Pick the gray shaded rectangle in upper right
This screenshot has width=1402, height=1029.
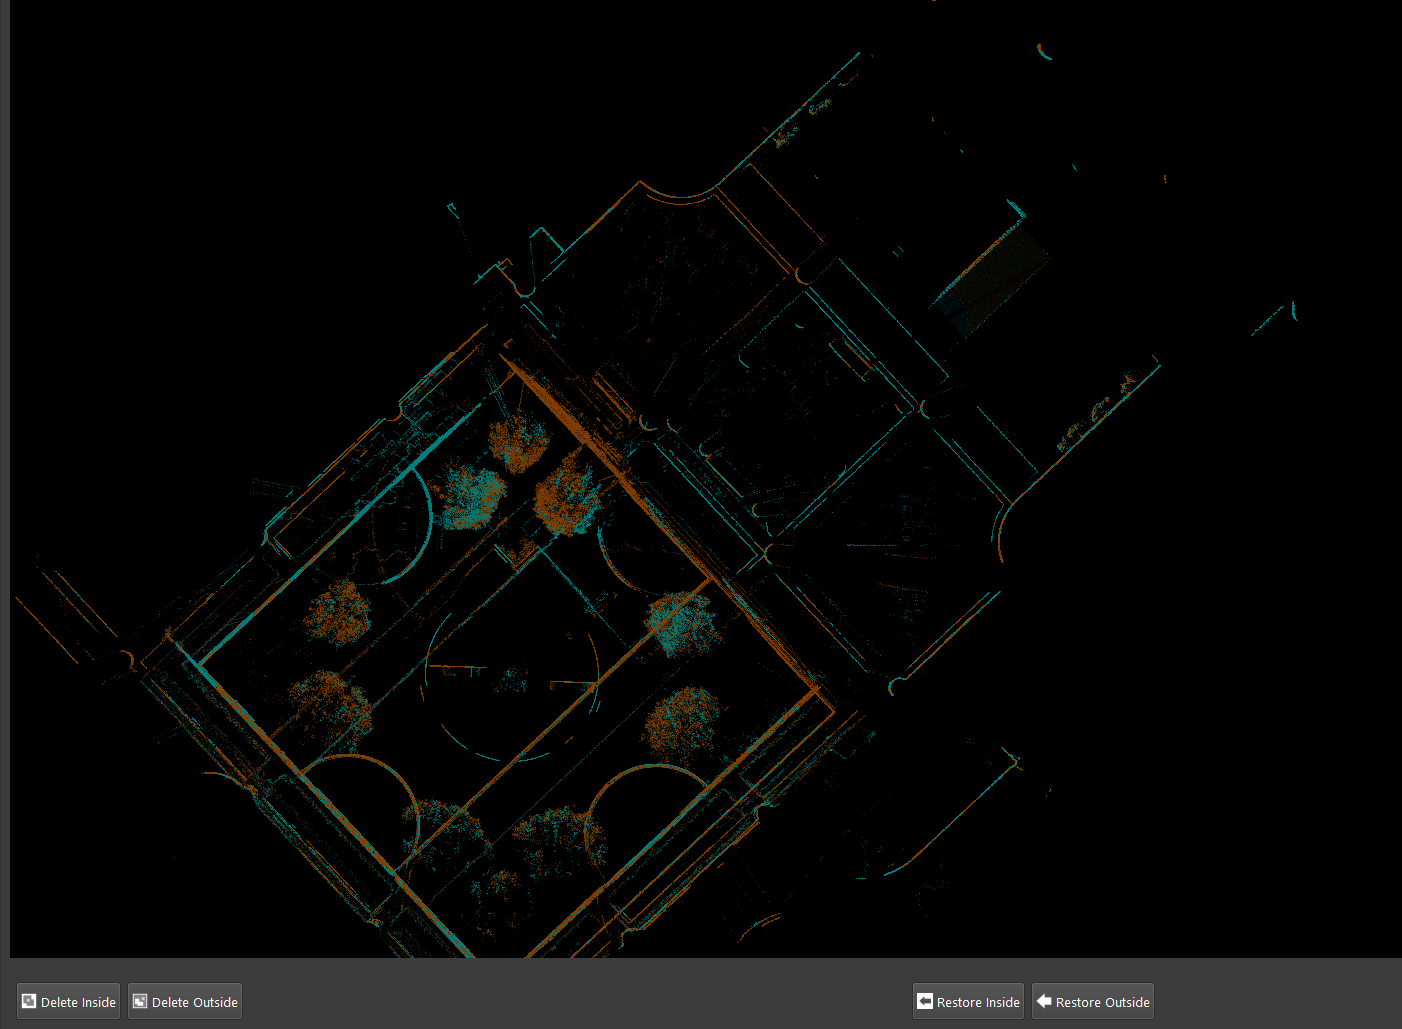[x=990, y=274]
